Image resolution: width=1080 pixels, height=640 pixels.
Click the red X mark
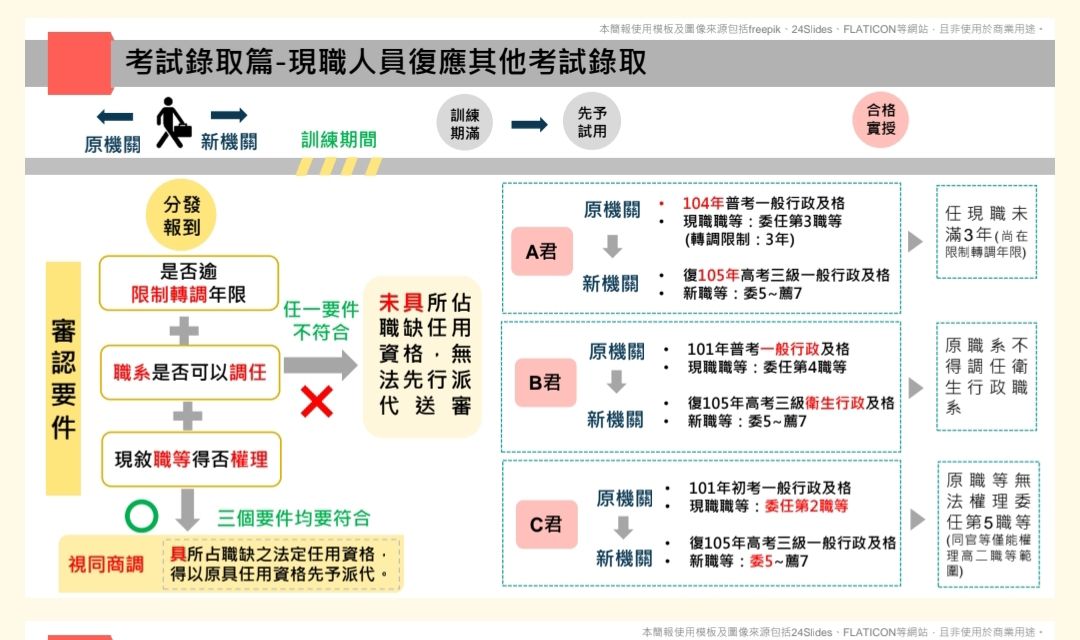(317, 402)
